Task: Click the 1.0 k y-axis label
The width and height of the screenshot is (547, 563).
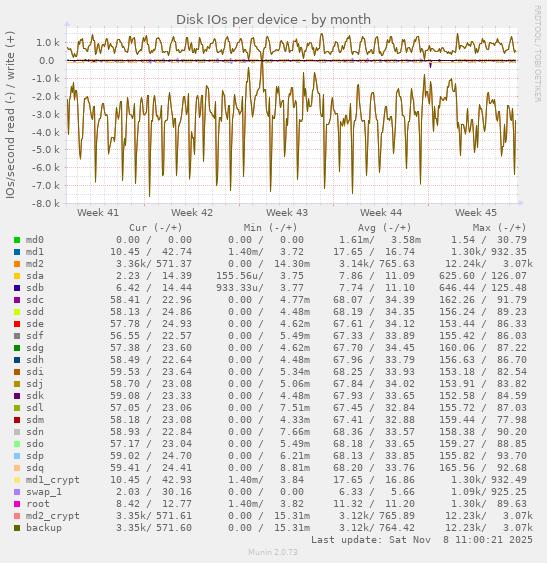Action: coord(48,43)
